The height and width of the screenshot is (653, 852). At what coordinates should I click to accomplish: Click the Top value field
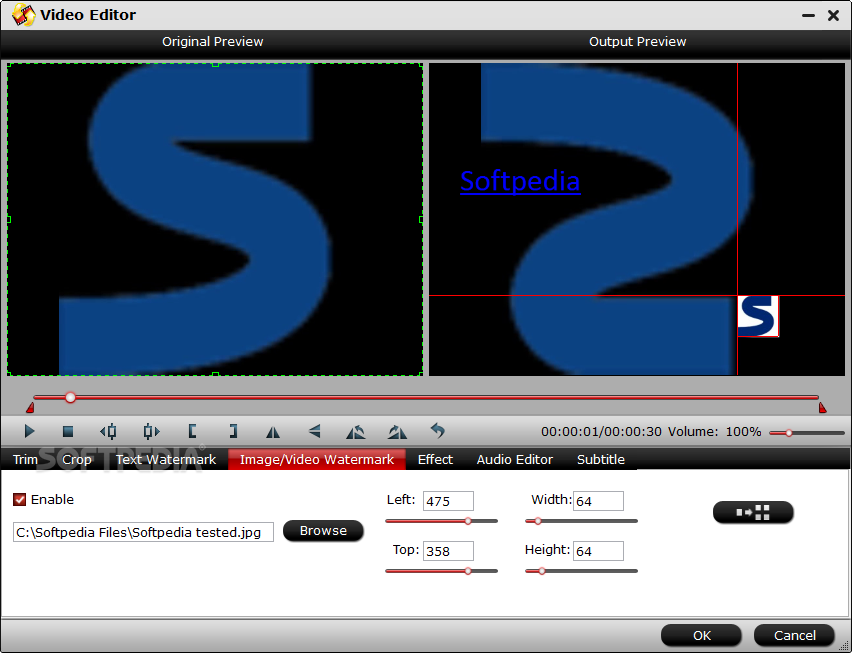[448, 551]
